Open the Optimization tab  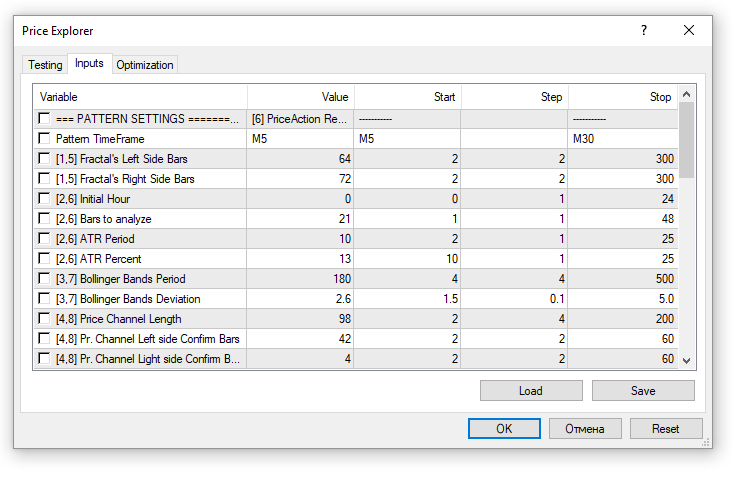145,65
